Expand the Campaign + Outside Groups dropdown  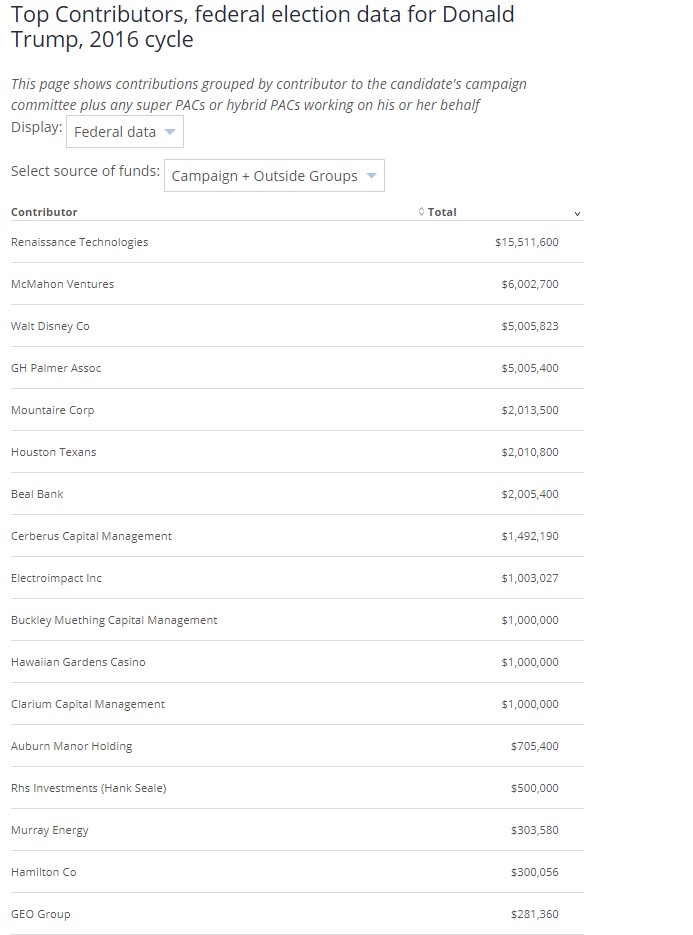point(274,176)
